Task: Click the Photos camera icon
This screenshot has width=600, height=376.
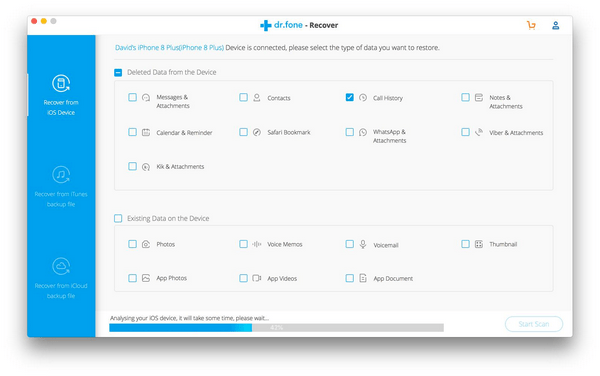Action: (146, 244)
